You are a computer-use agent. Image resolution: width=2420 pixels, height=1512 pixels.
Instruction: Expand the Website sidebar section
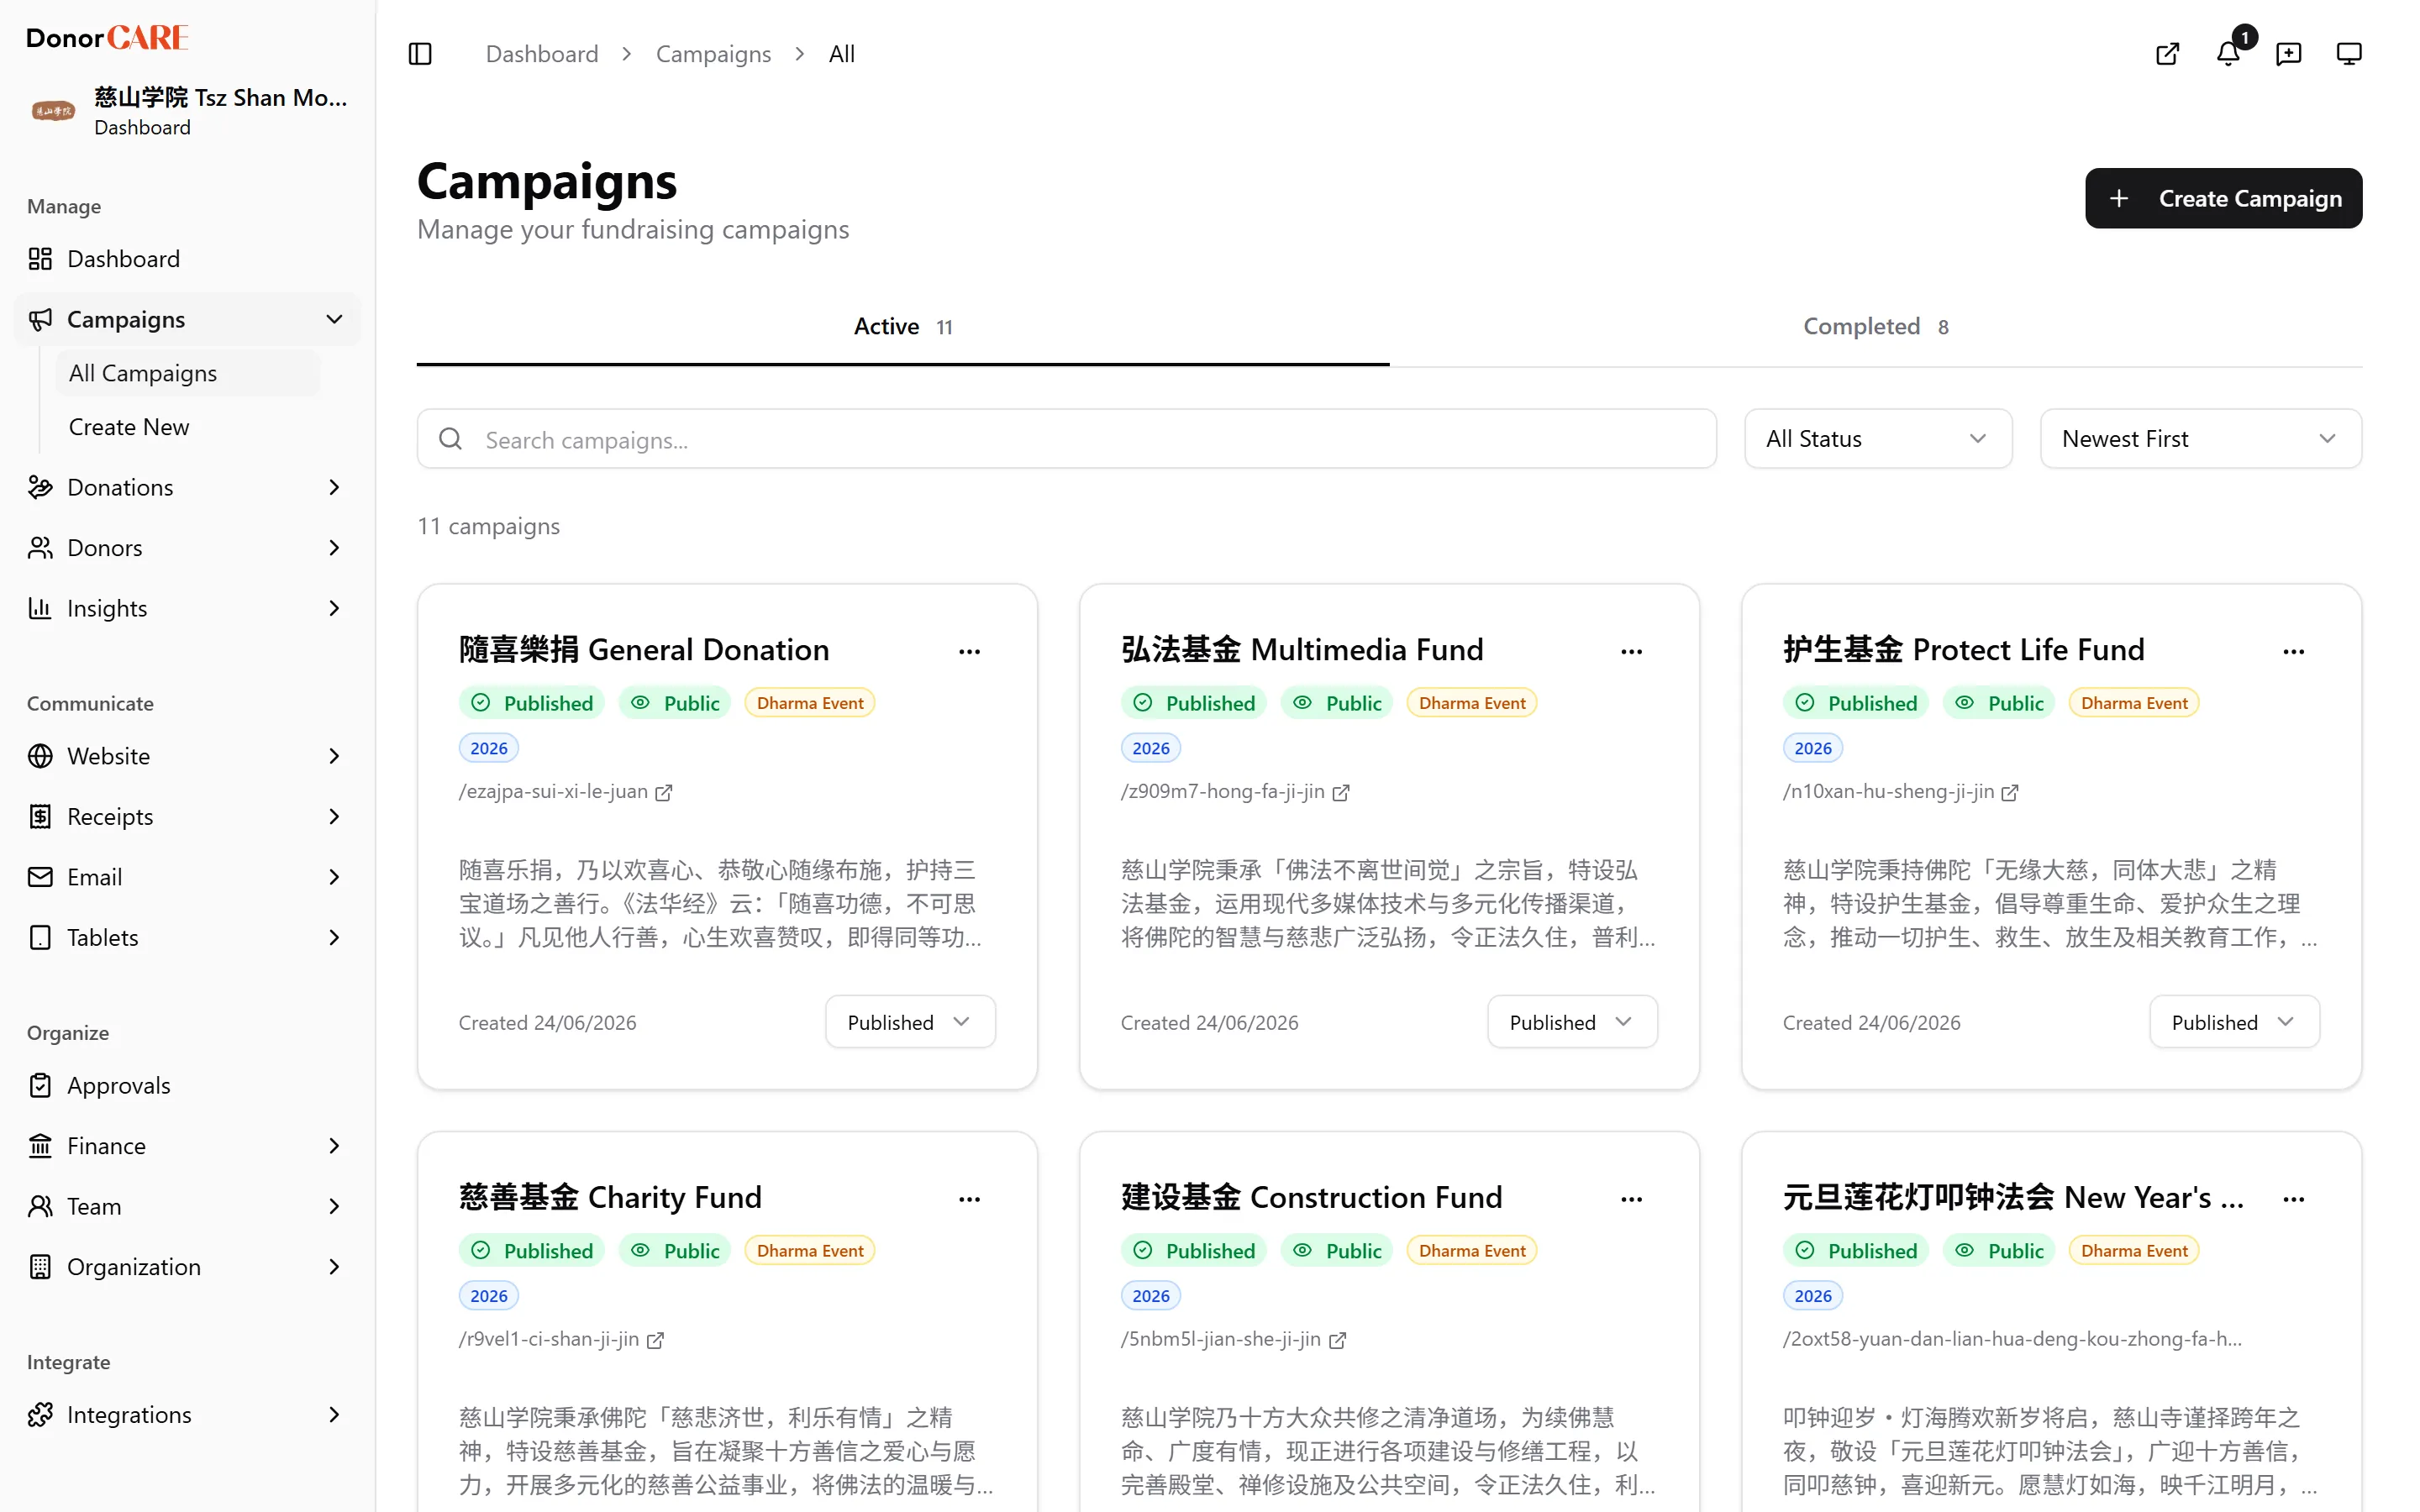click(334, 756)
